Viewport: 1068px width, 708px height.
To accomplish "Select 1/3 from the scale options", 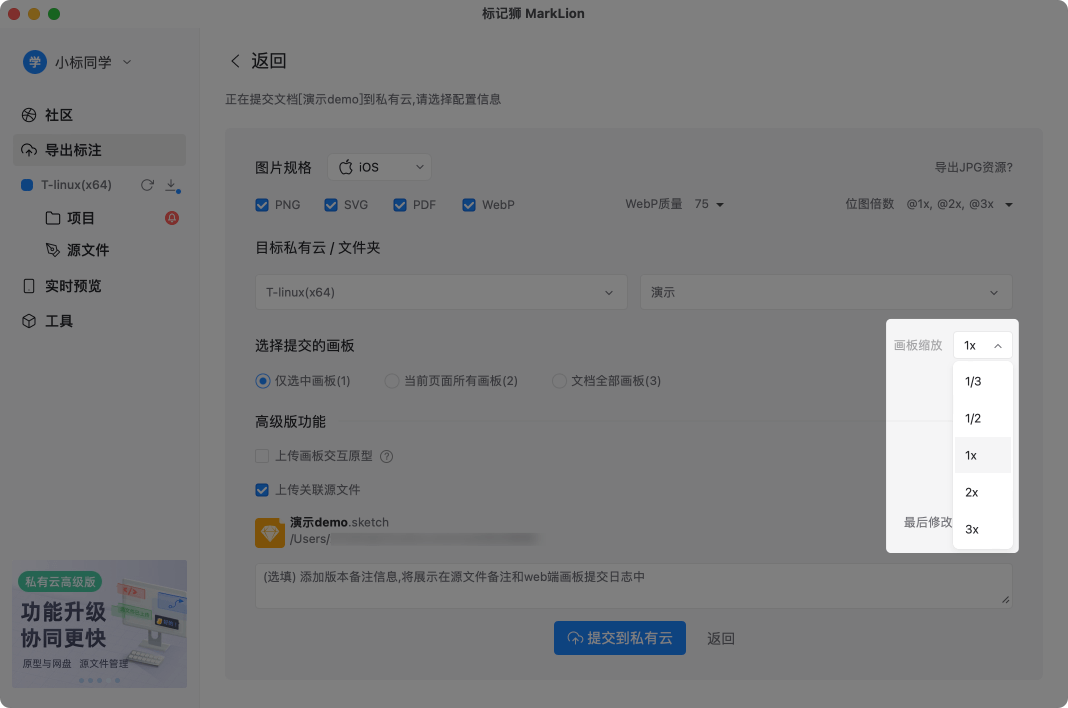I will (x=973, y=381).
